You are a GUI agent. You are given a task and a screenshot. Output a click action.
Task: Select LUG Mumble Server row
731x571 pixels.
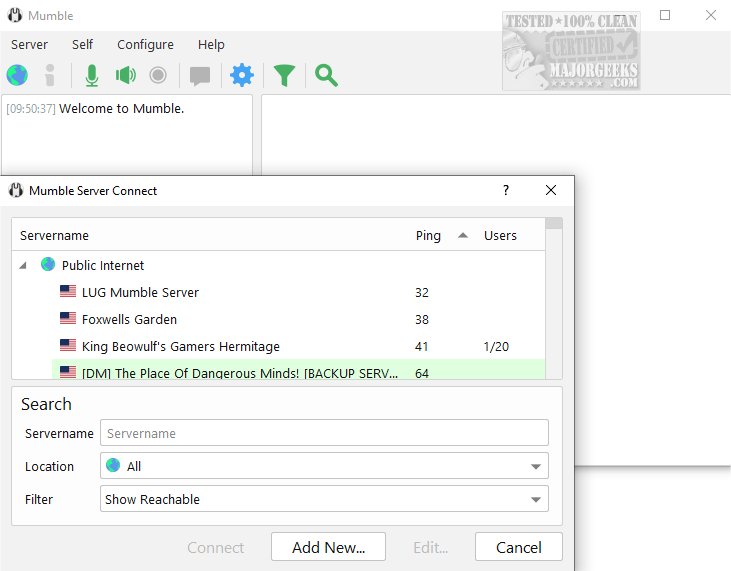298,292
